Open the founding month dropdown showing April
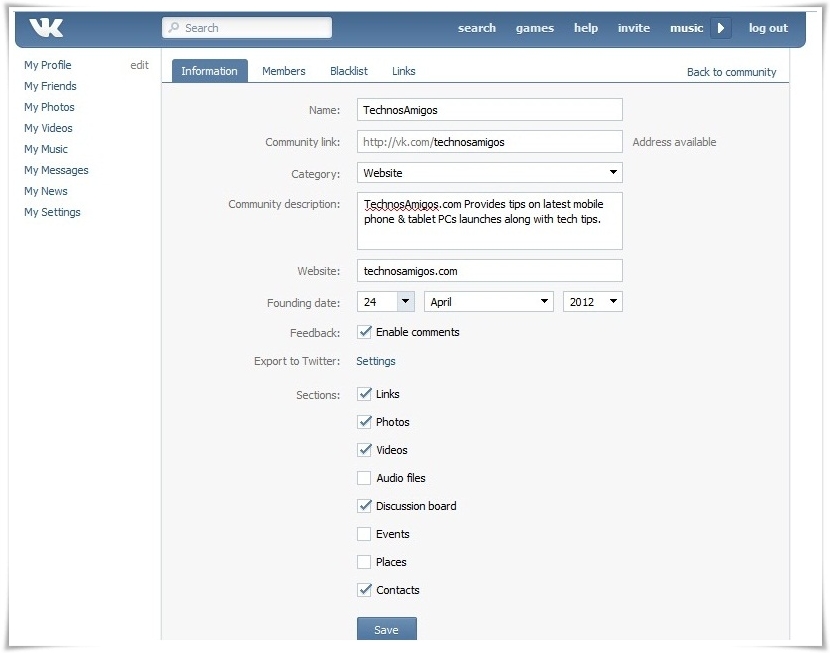830x653 pixels. click(x=489, y=302)
